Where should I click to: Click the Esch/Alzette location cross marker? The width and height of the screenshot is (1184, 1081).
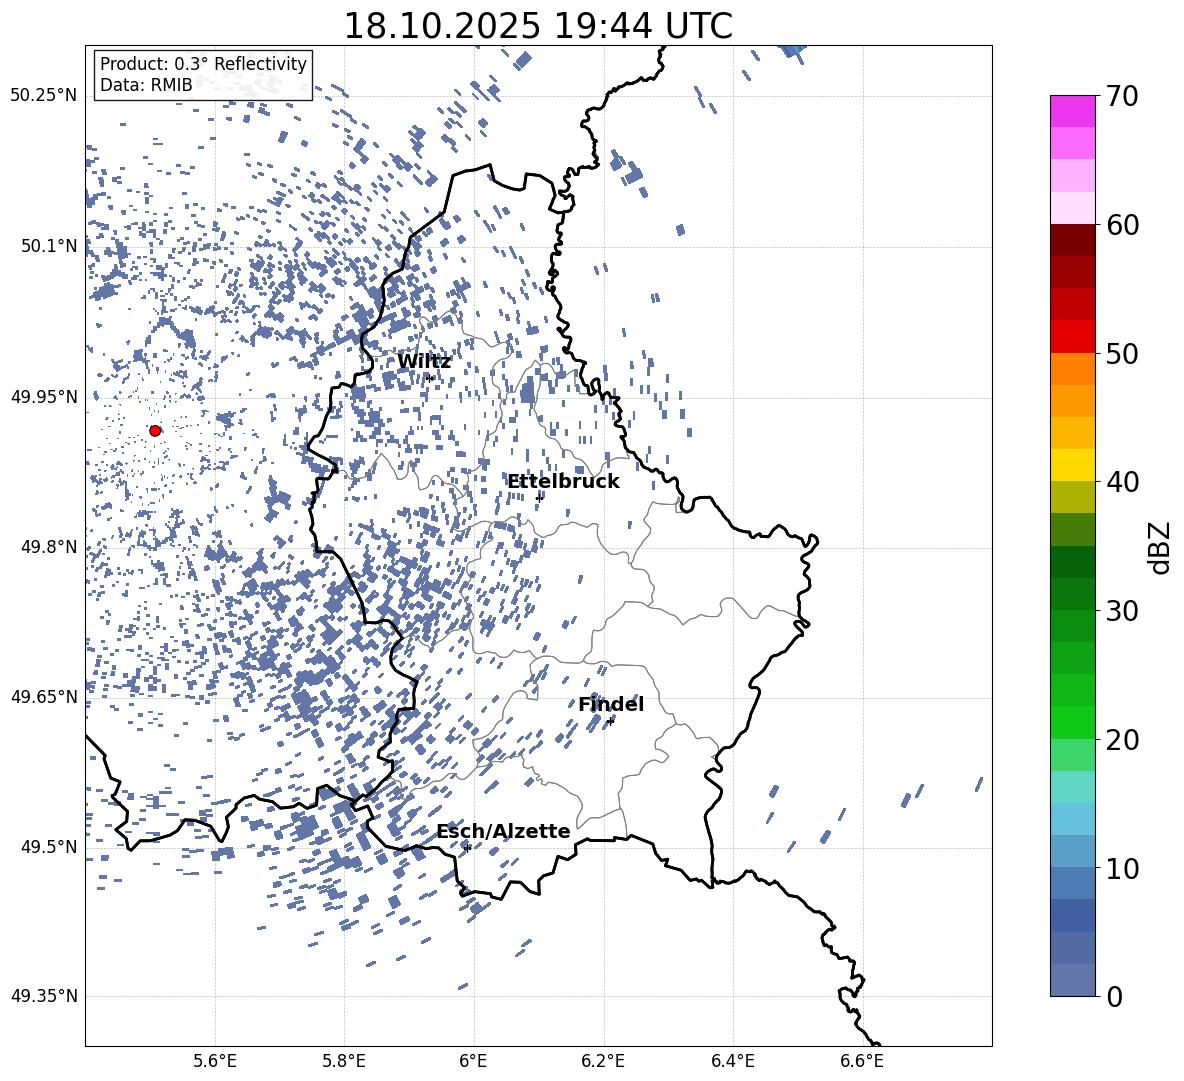pyautogui.click(x=467, y=848)
